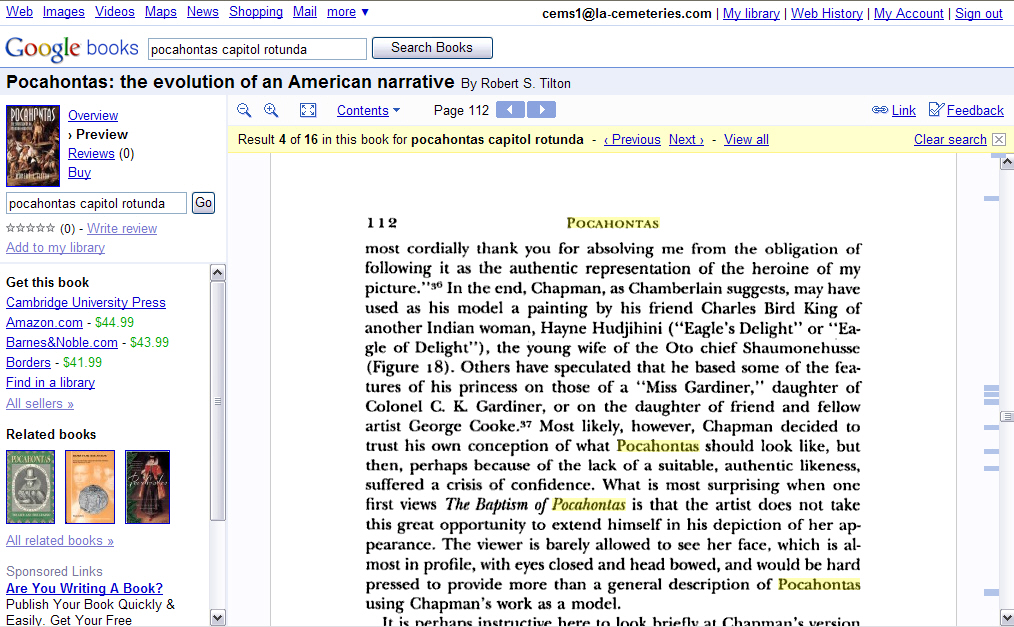
Task: Open second related book with orange cover
Action: (x=90, y=487)
